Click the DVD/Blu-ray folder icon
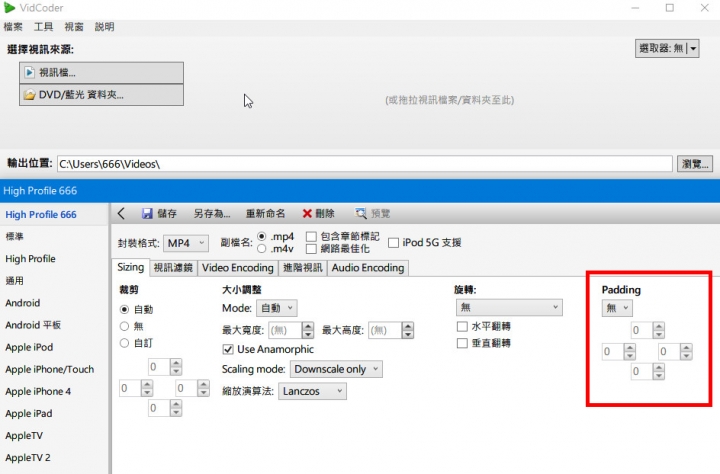The width and height of the screenshot is (720, 474). coord(29,95)
